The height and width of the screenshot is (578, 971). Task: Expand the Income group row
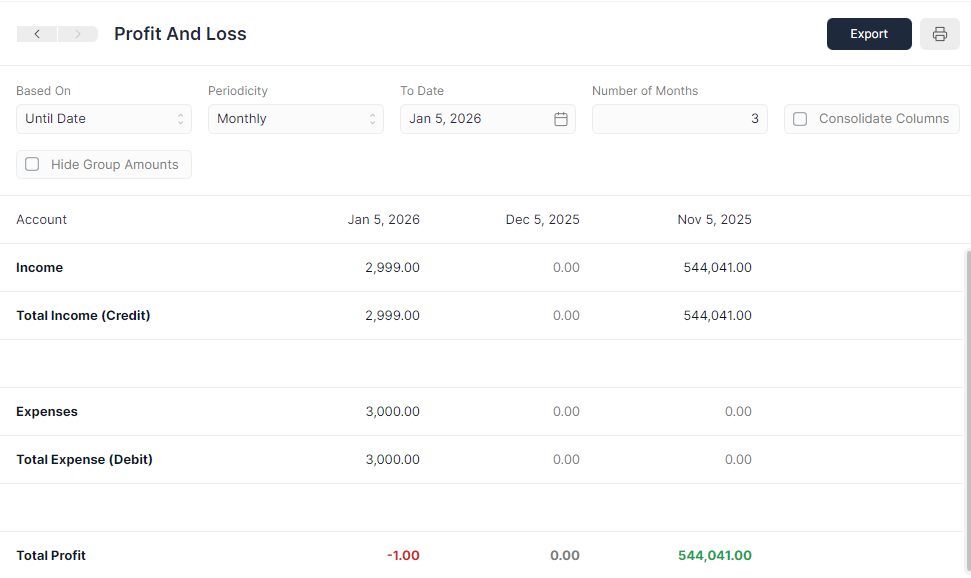(x=39, y=267)
